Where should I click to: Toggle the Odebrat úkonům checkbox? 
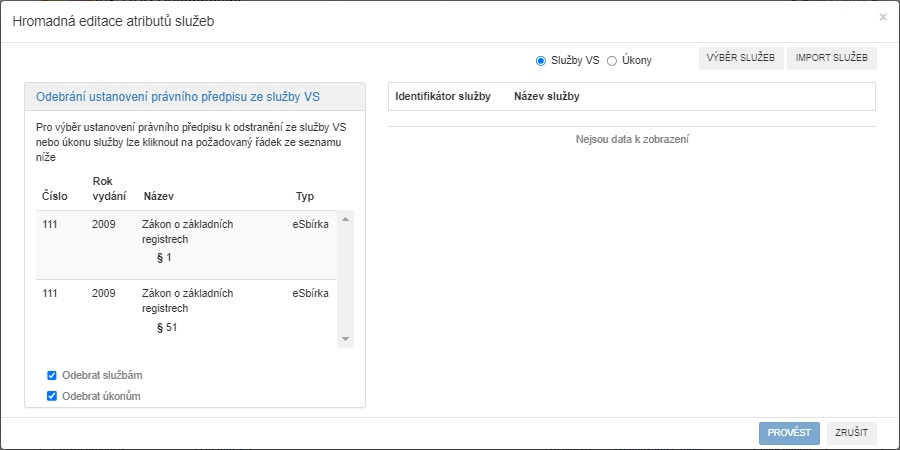click(x=52, y=397)
